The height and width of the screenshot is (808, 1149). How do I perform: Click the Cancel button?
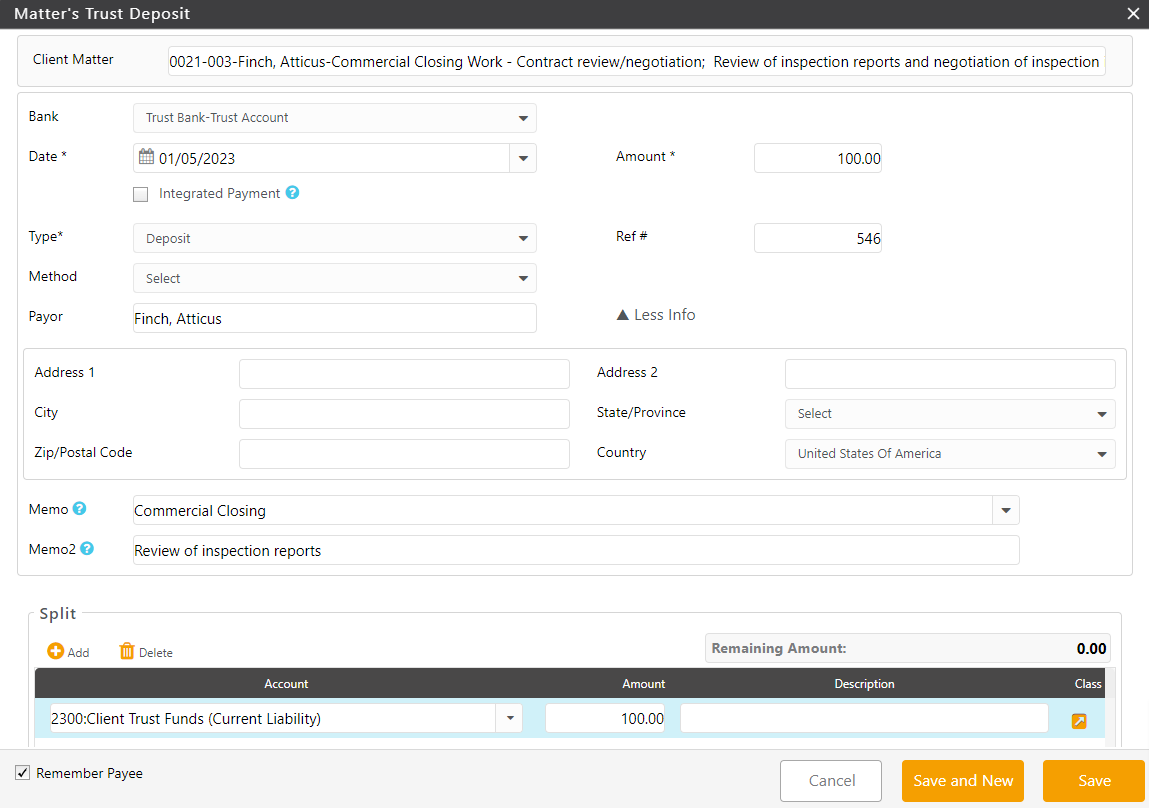click(830, 781)
